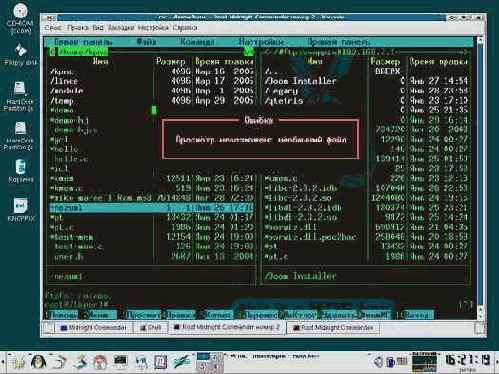Select Root Midnight Commander номер 2 tab

point(227,327)
